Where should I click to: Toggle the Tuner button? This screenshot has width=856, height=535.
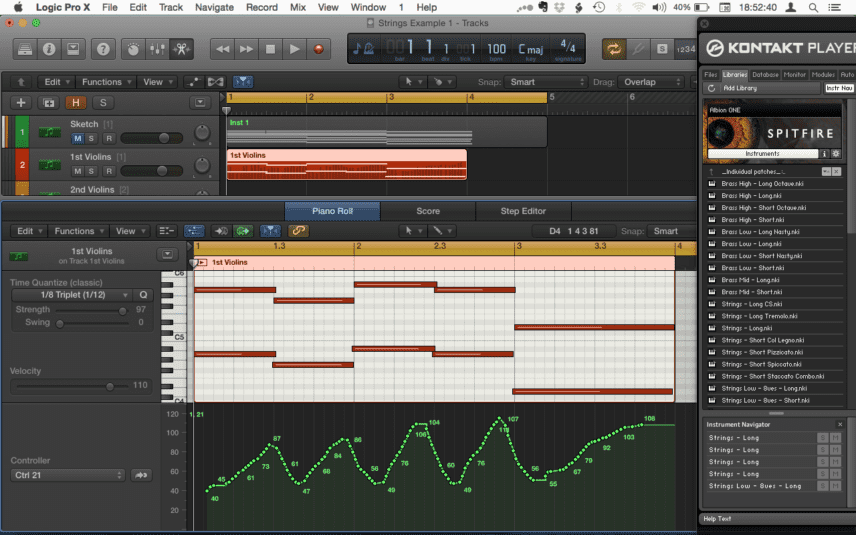click(x=638, y=49)
